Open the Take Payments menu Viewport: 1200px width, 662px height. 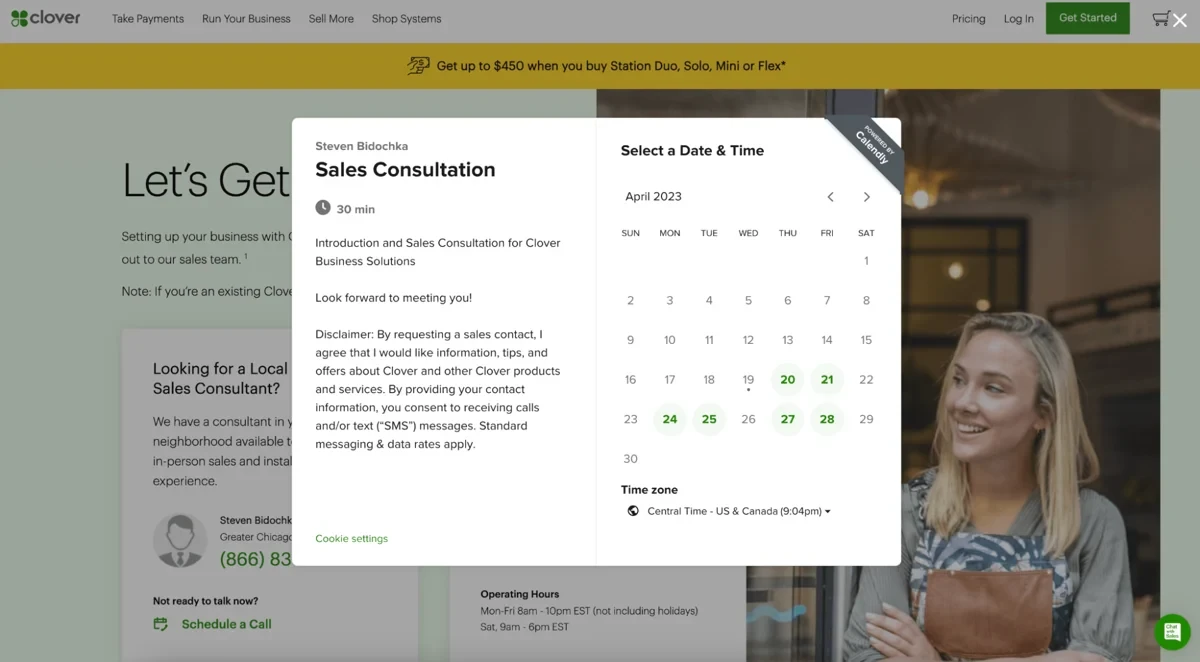click(148, 19)
